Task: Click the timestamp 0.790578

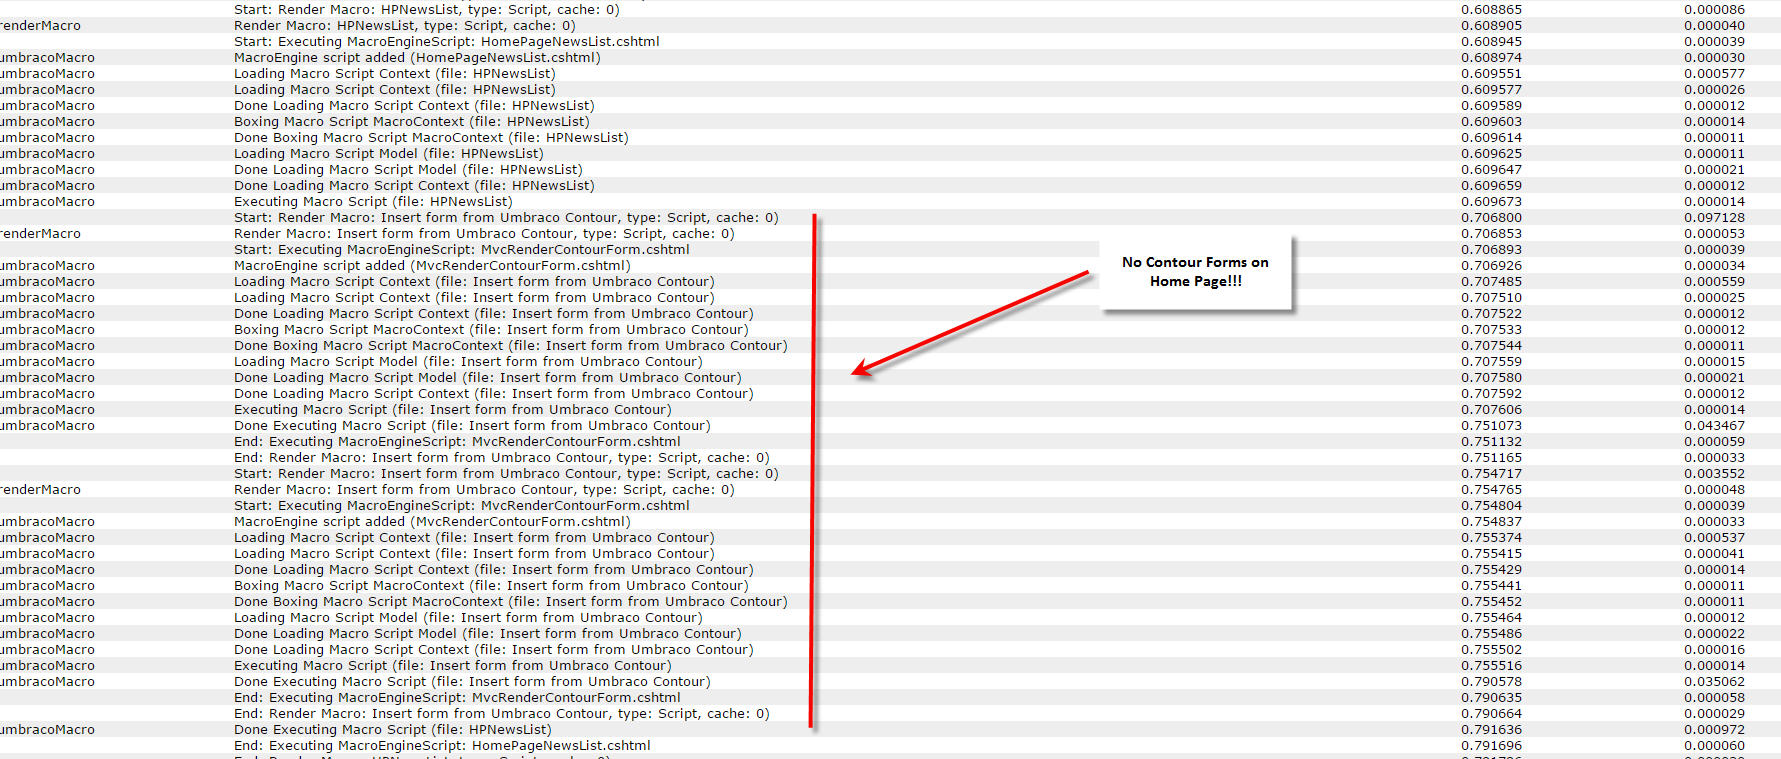Action: pyautogui.click(x=1491, y=682)
